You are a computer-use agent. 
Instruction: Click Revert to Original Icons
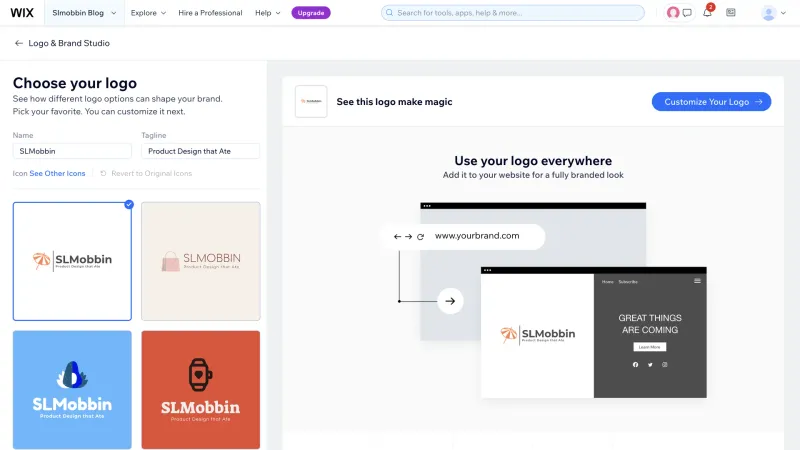[x=152, y=173]
